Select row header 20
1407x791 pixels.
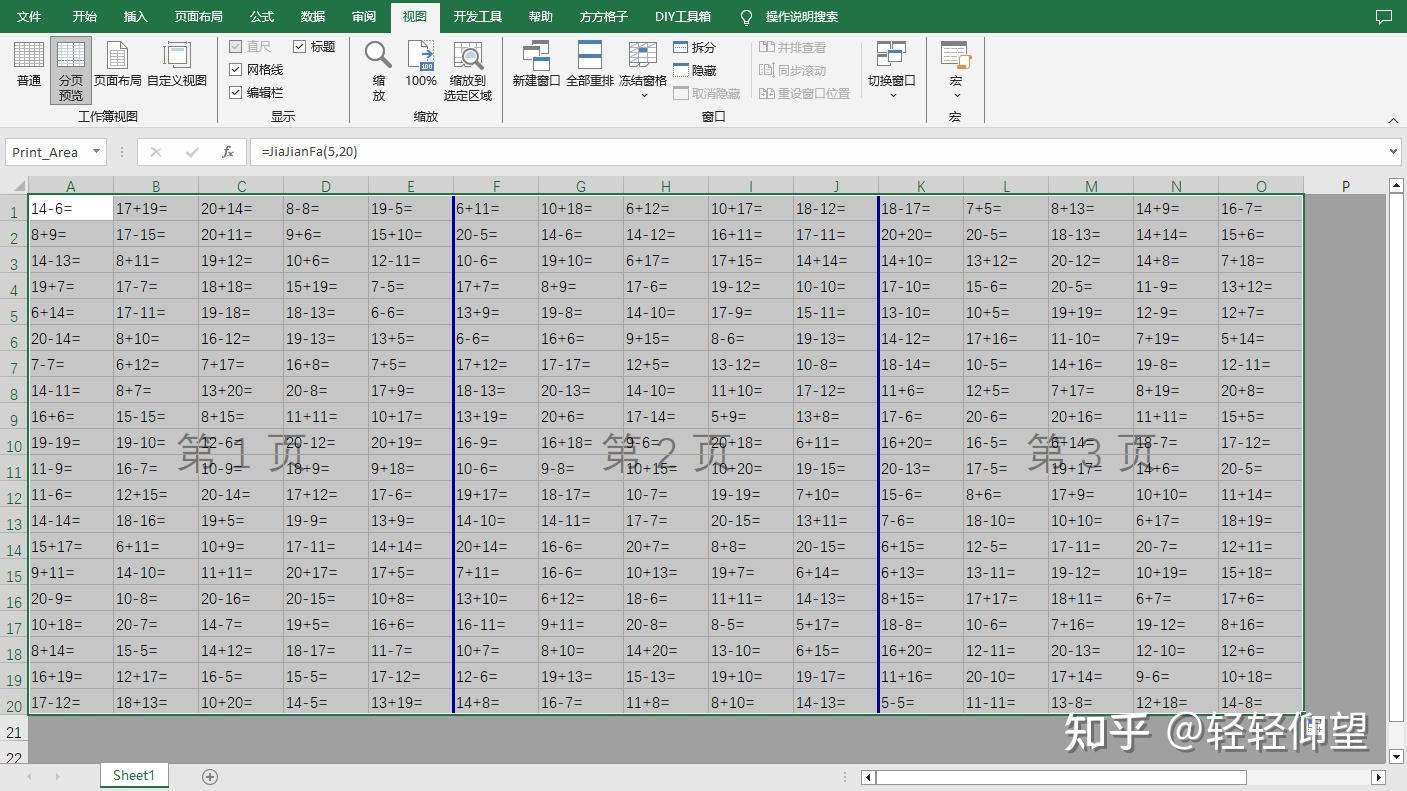coord(14,706)
